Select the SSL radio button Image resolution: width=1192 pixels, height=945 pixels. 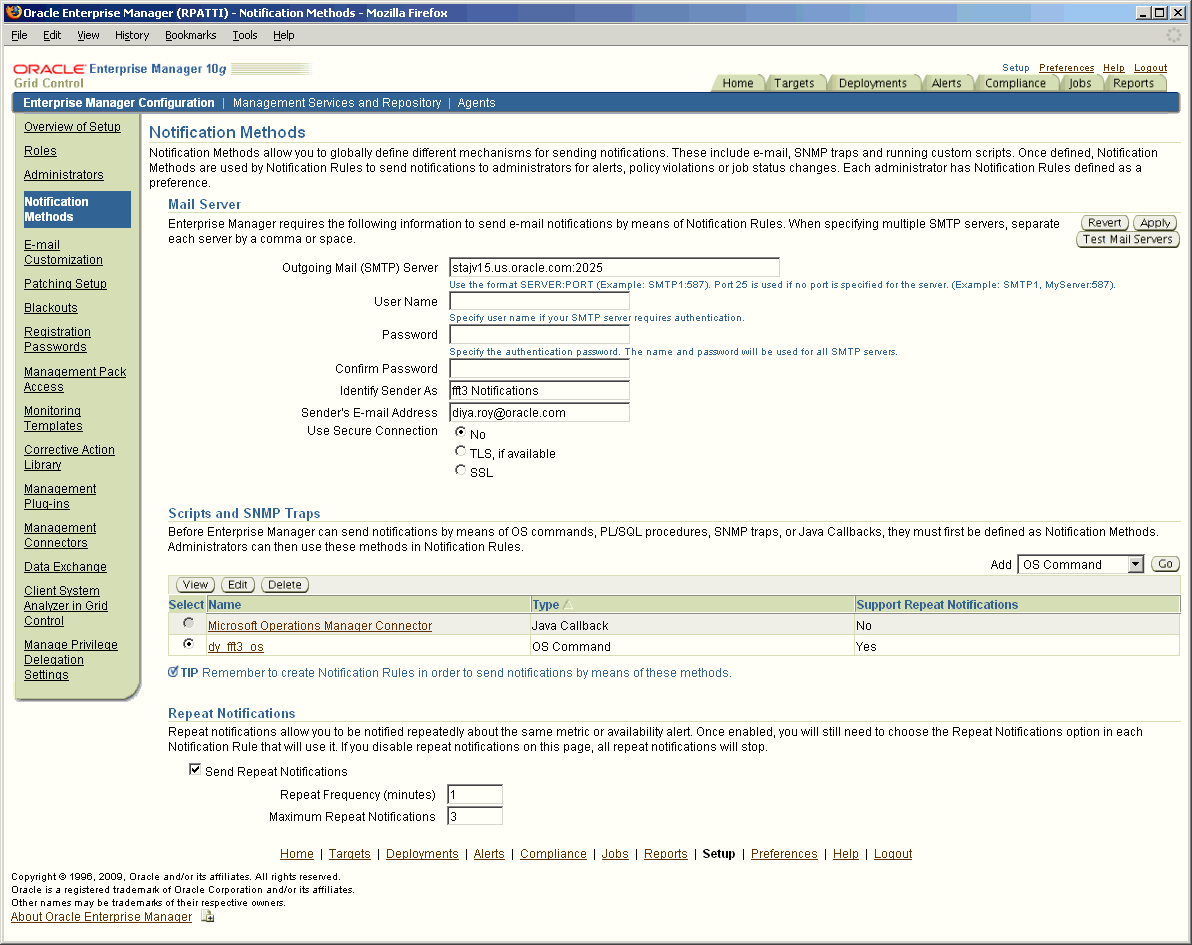460,471
